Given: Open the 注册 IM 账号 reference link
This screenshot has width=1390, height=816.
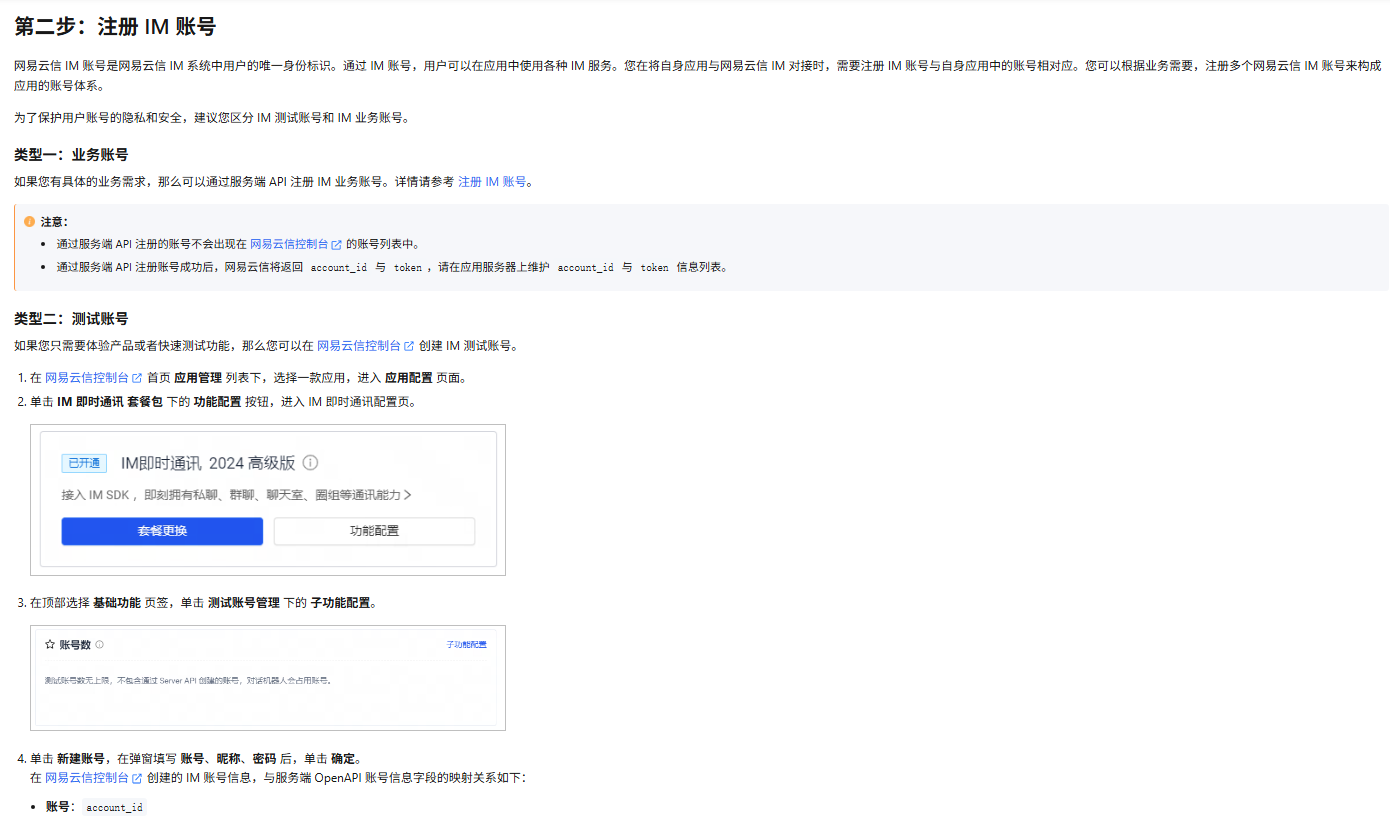Looking at the screenshot, I should 492,182.
